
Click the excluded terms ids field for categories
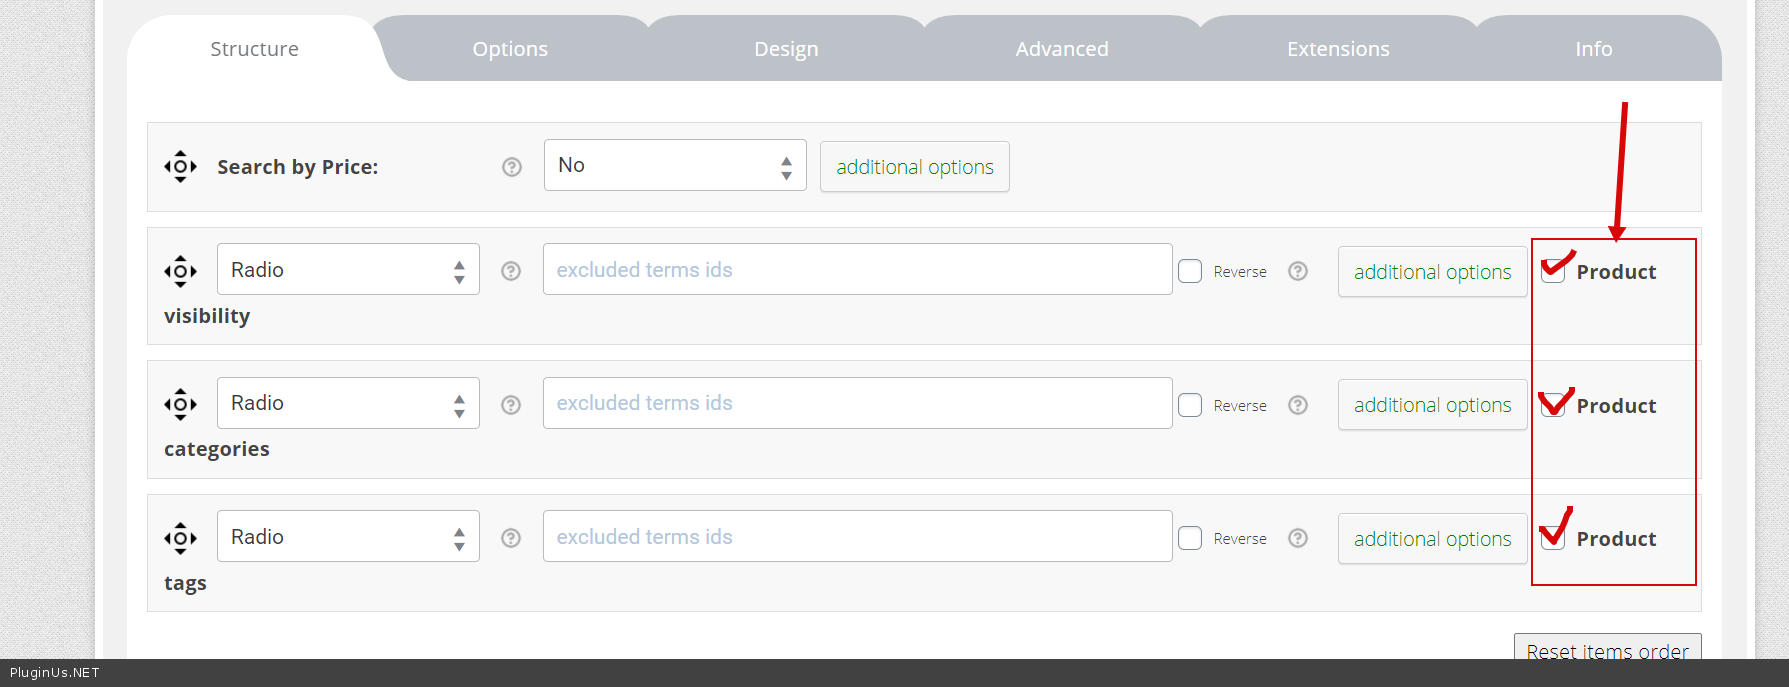857,403
